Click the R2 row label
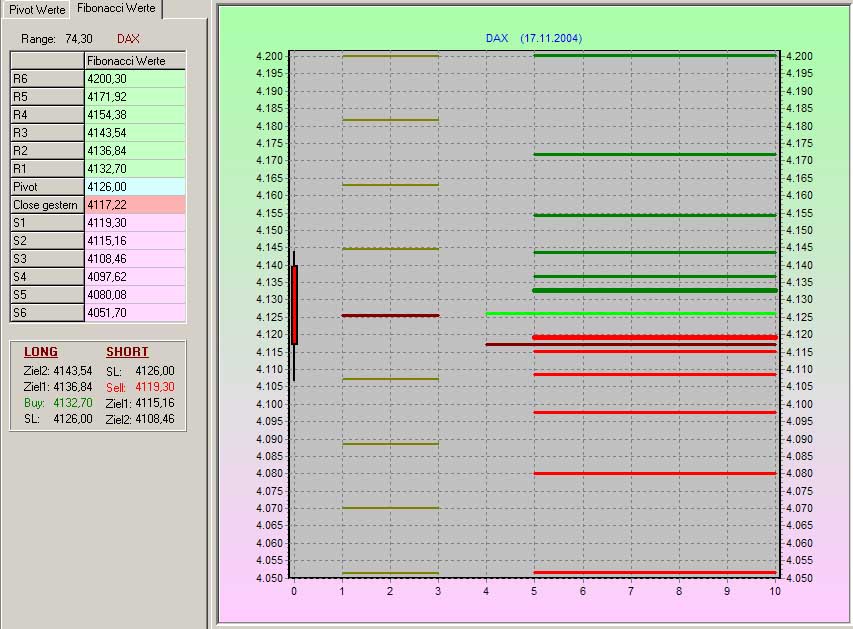 click(47, 151)
